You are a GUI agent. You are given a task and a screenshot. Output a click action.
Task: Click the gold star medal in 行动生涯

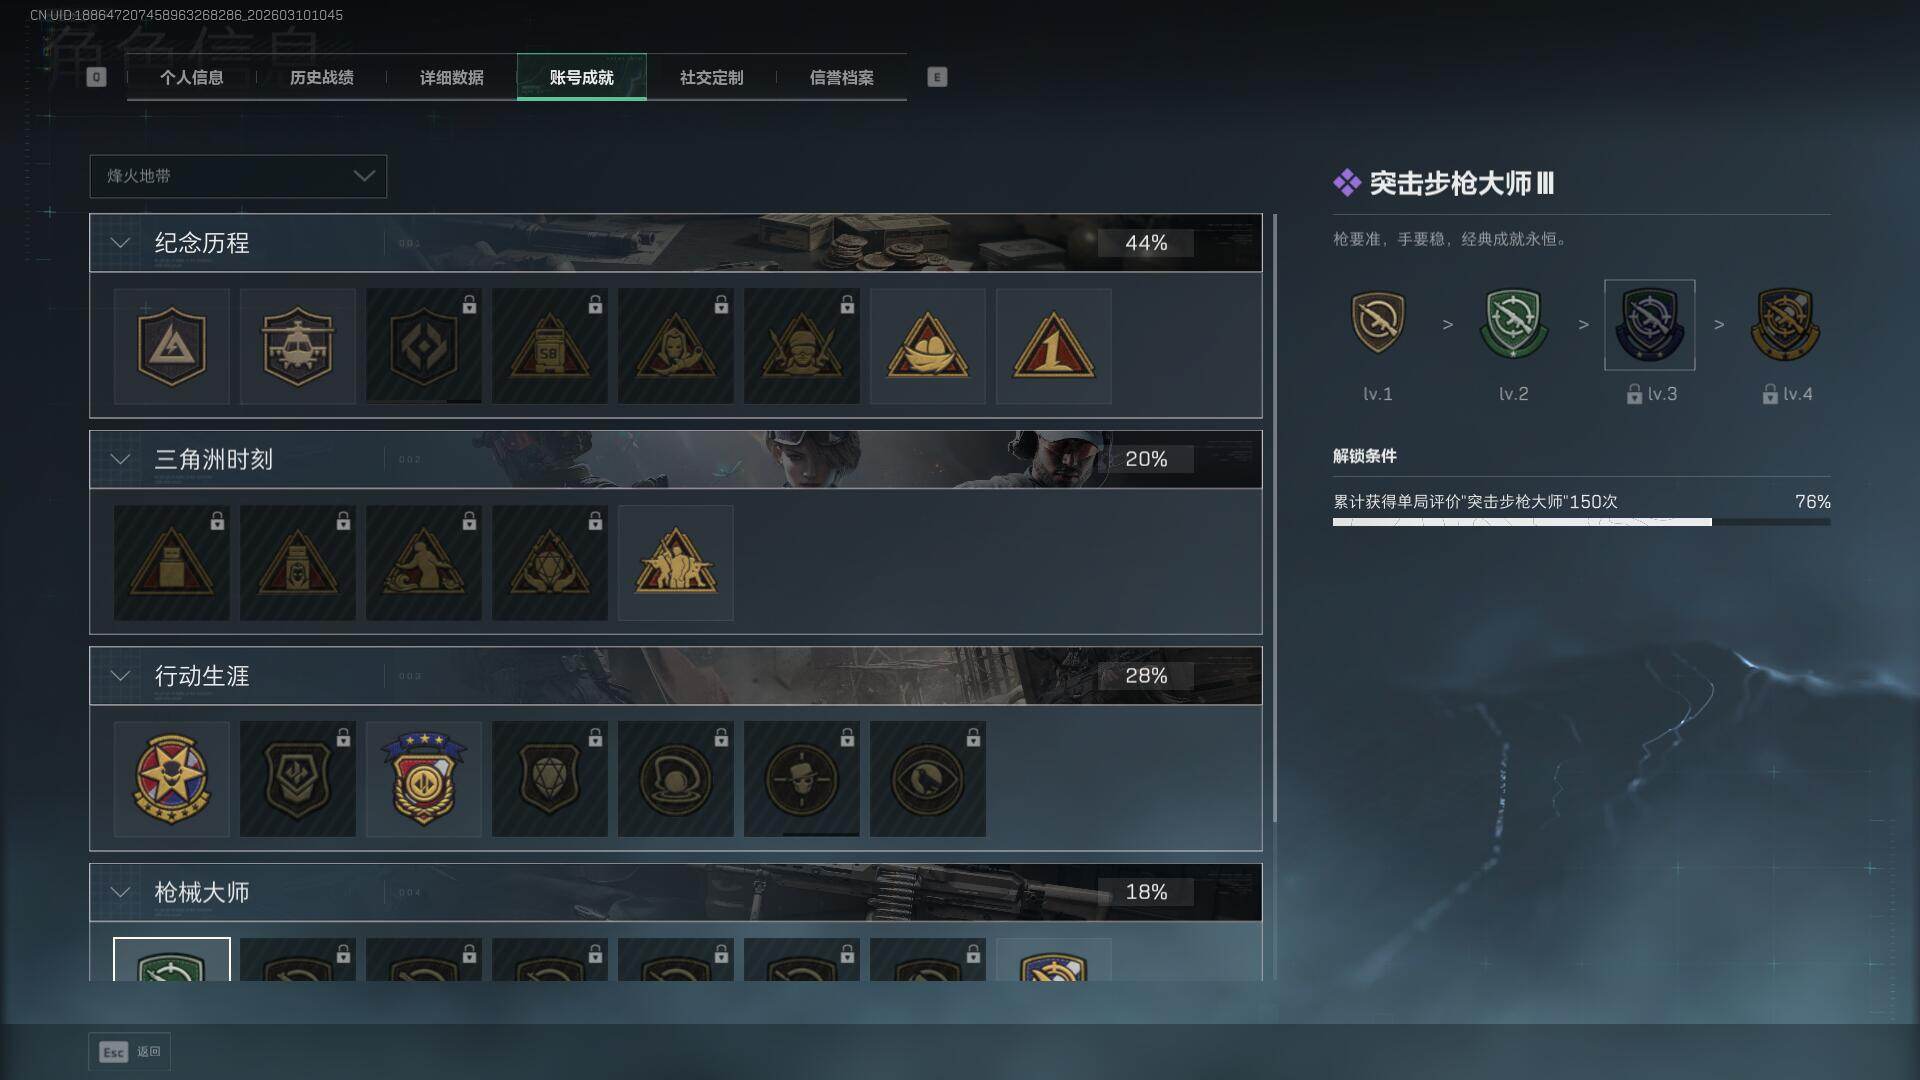[171, 779]
